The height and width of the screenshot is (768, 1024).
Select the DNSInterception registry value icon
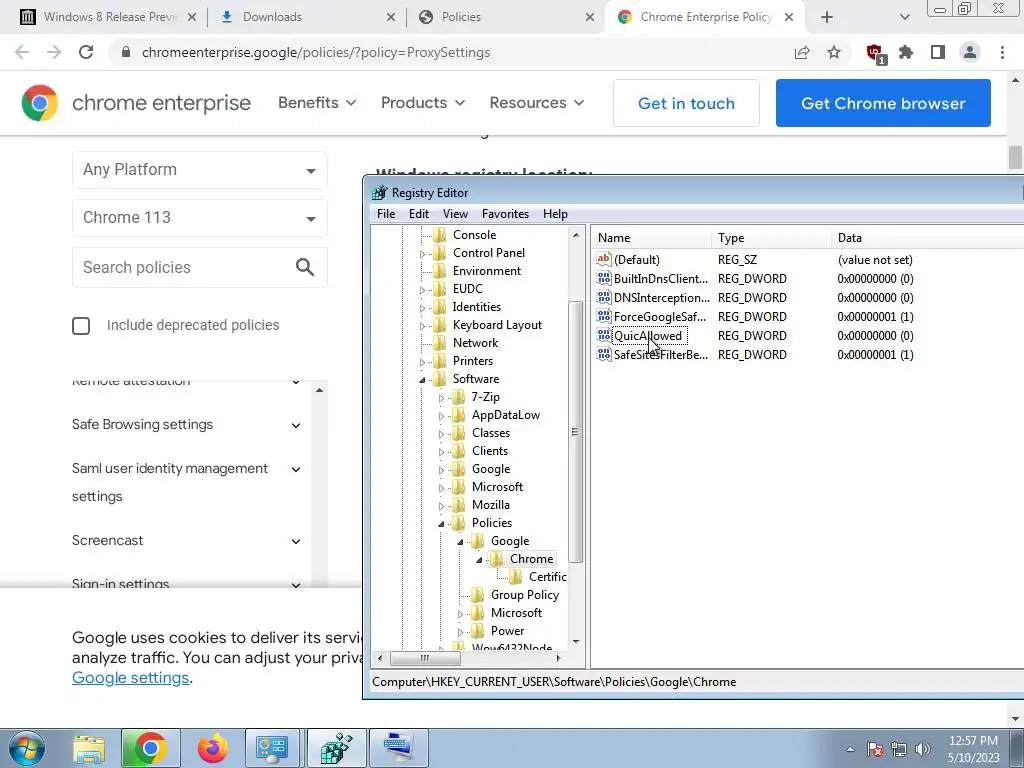pyautogui.click(x=604, y=298)
